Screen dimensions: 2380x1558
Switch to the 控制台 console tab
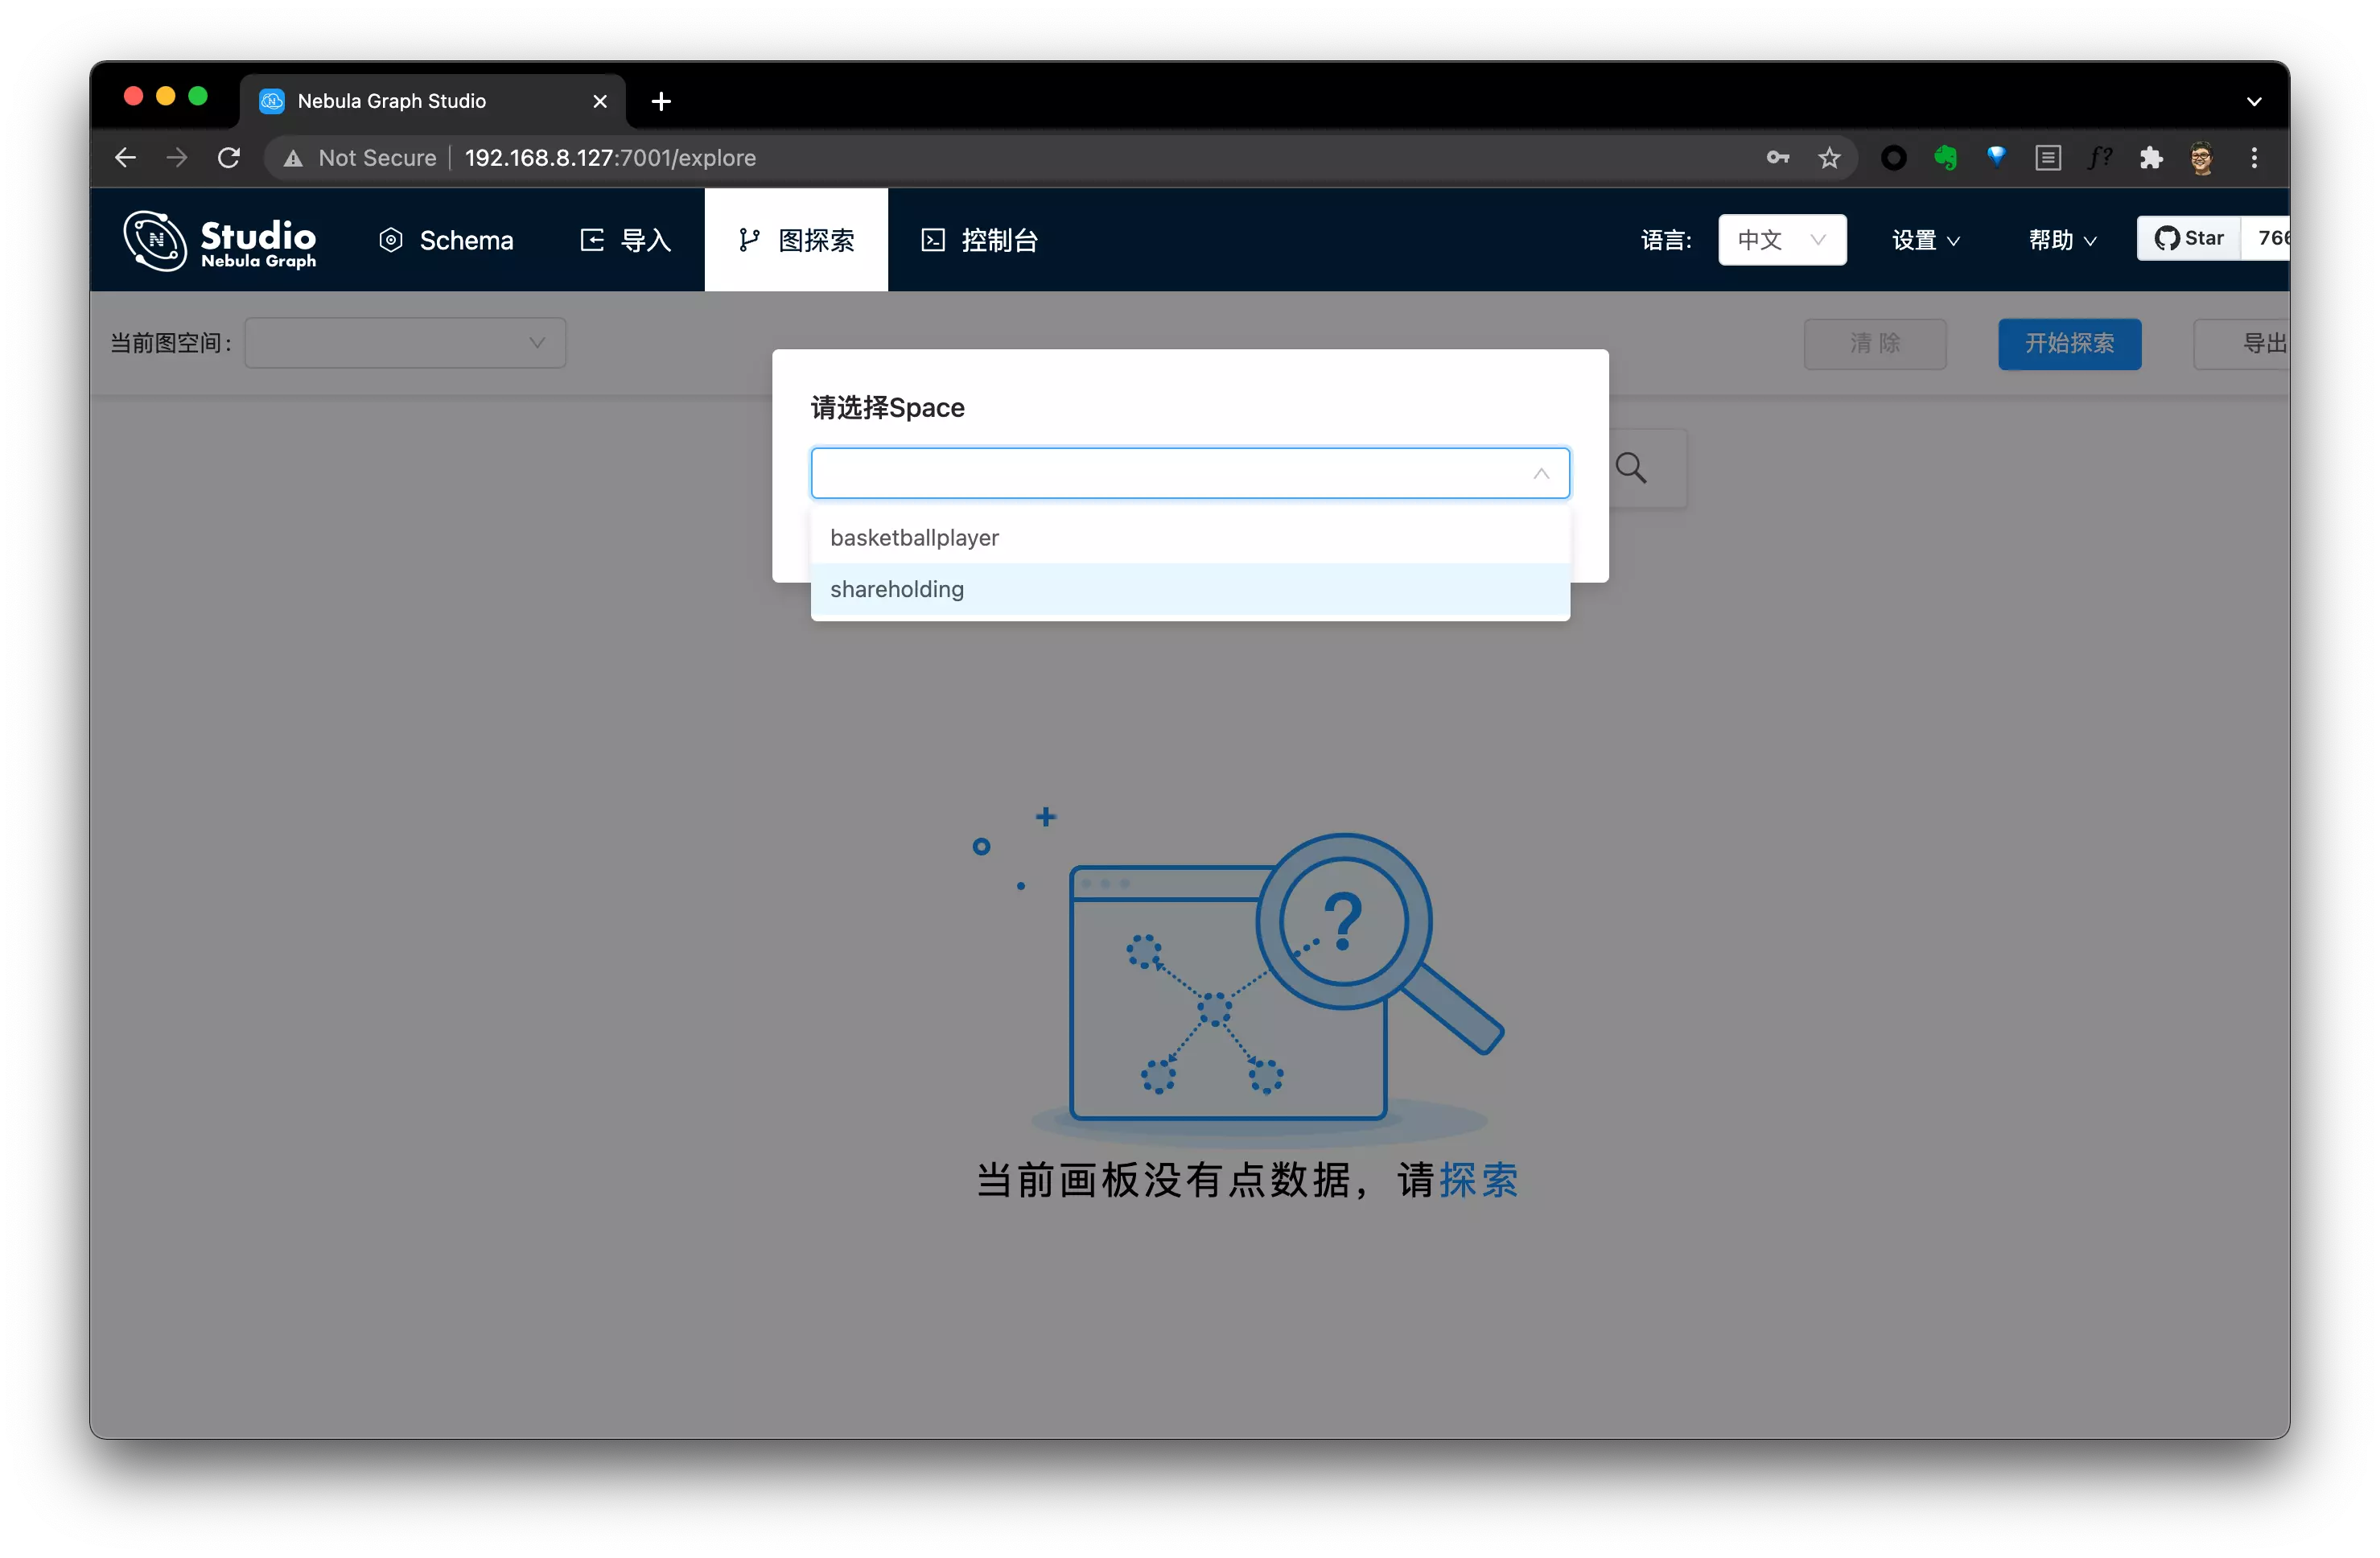tap(979, 241)
